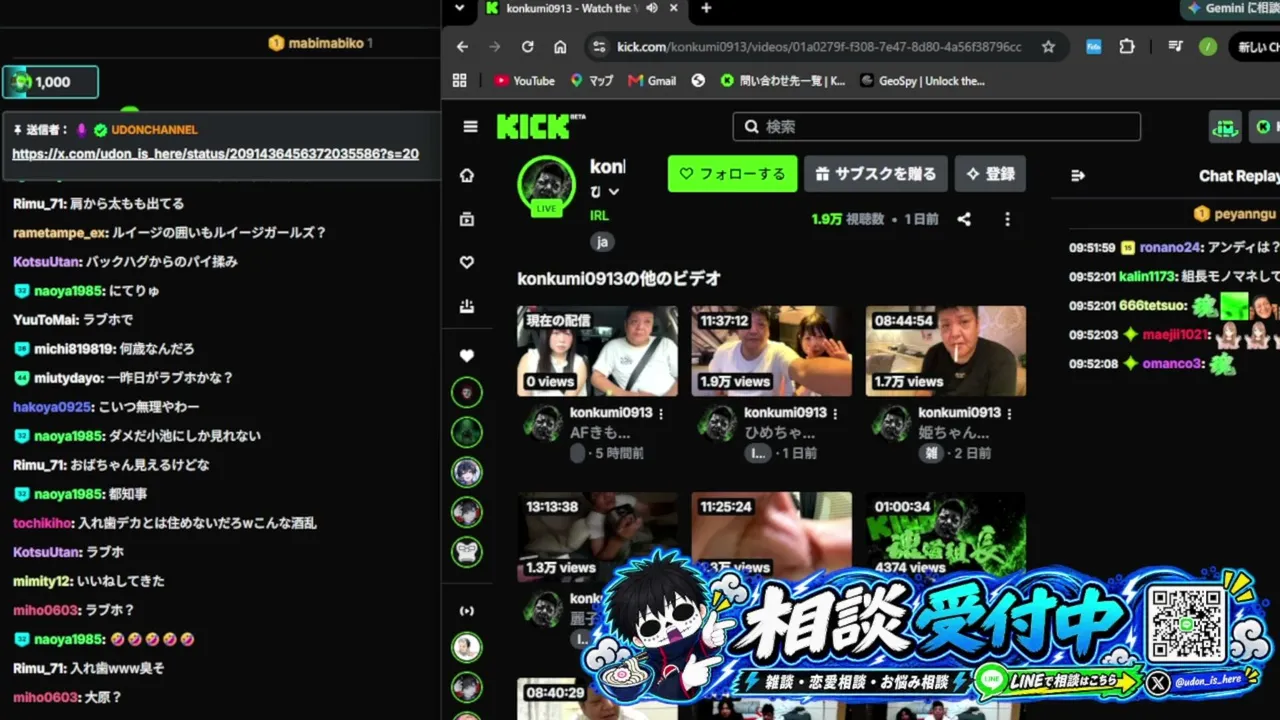This screenshot has width=1280, height=720.
Task: Open the Gmail bookmark
Action: pos(651,81)
